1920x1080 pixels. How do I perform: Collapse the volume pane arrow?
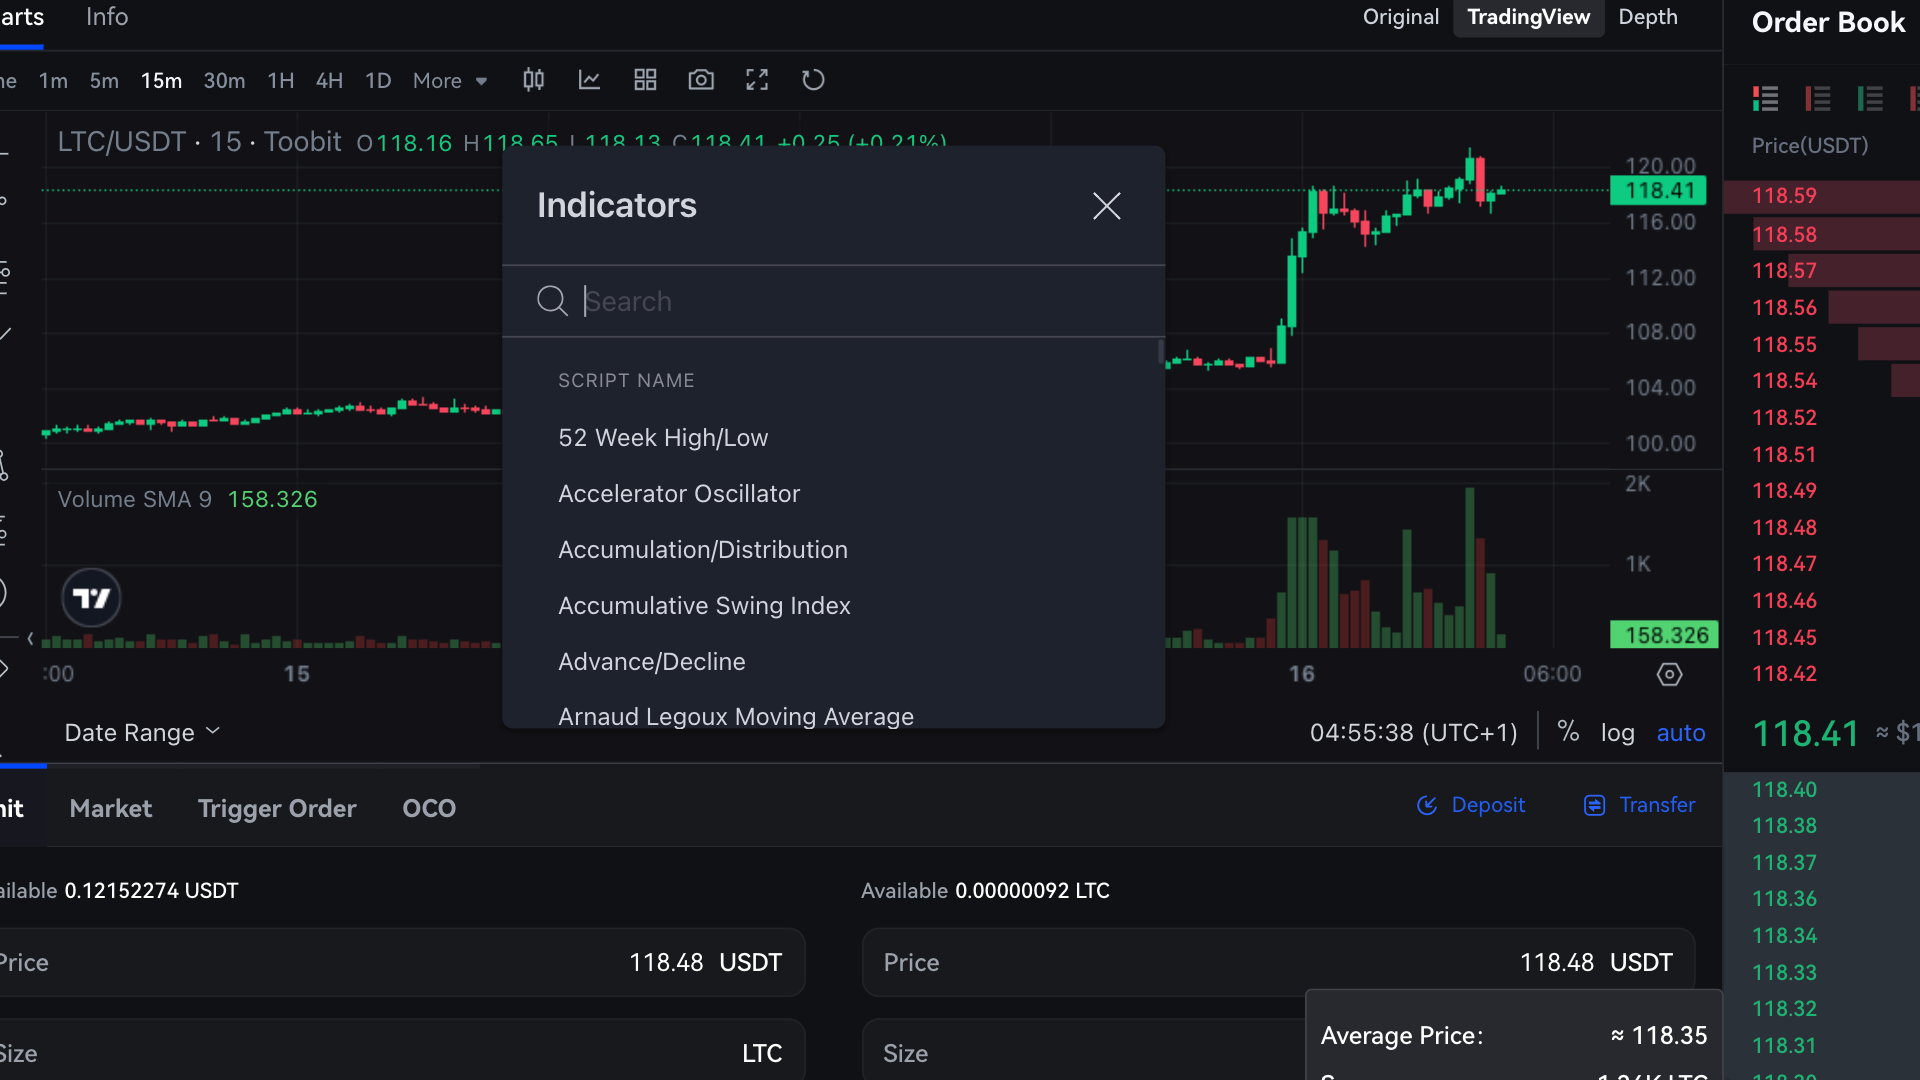pyautogui.click(x=30, y=638)
